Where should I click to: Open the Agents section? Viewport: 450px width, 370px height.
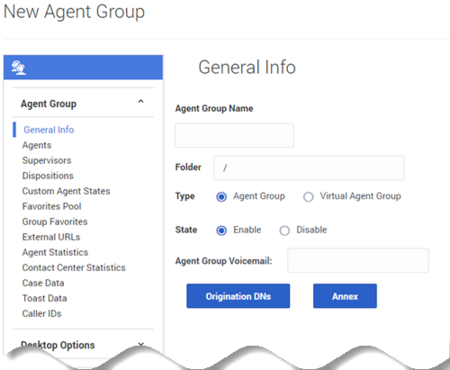tap(37, 145)
